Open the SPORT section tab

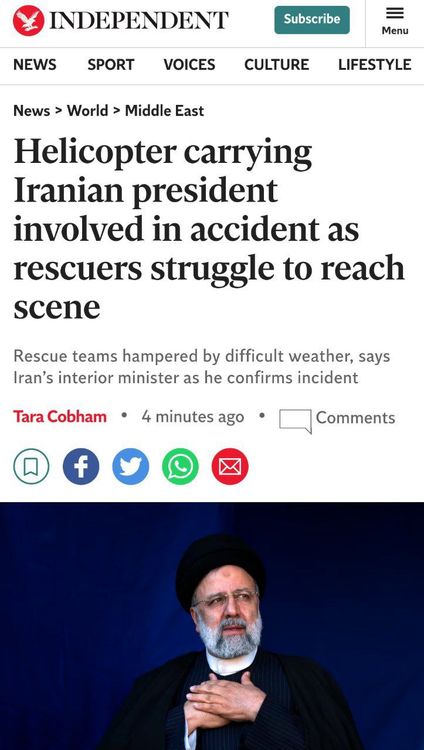pyautogui.click(x=111, y=65)
